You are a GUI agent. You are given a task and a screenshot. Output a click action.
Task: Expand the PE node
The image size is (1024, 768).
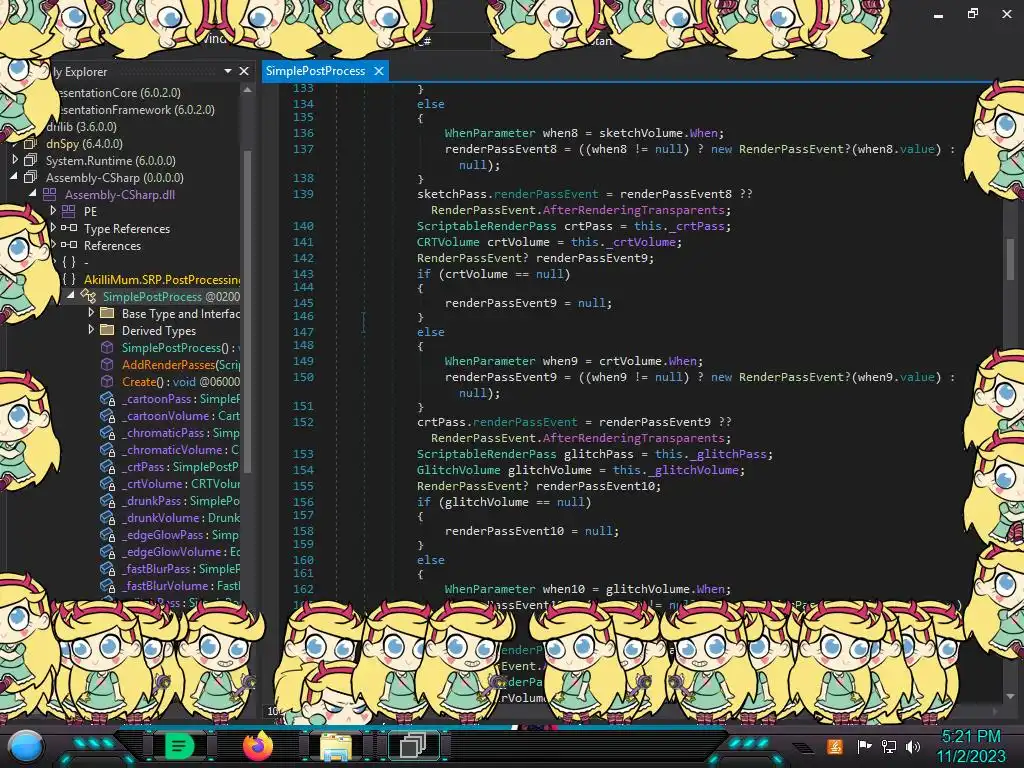pyautogui.click(x=53, y=211)
